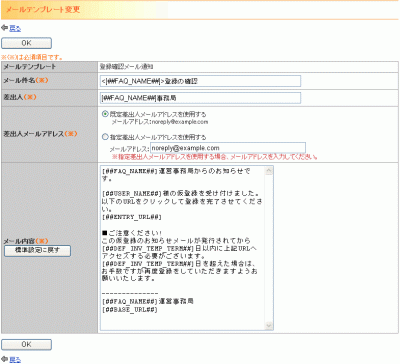The height and width of the screenshot is (364, 400).
Task: Click the required-items notice text
Action: 32,57
